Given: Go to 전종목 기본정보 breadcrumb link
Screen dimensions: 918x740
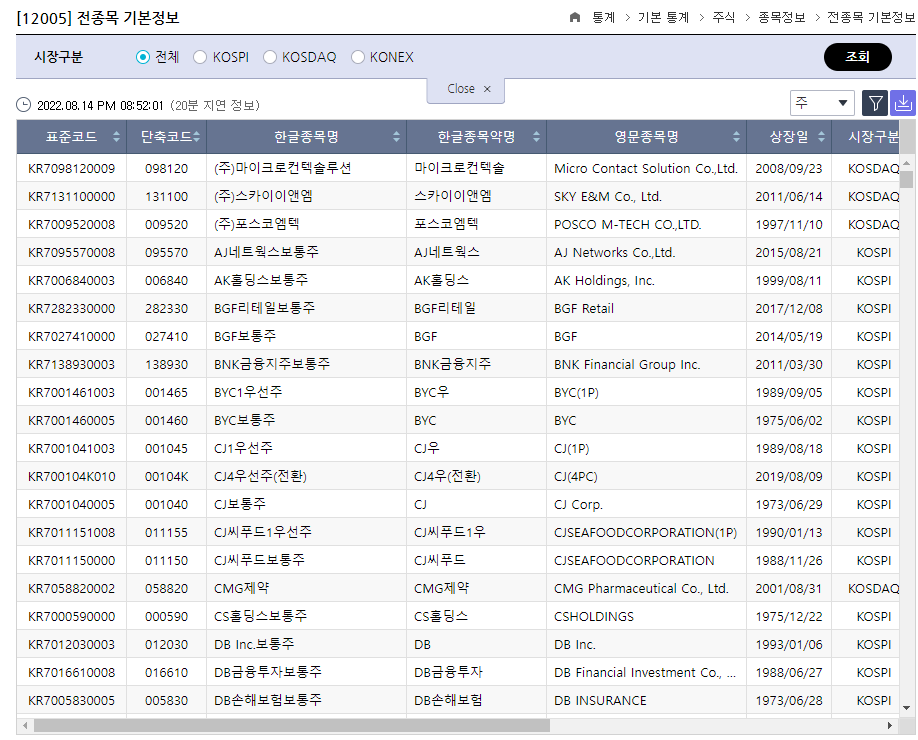Looking at the screenshot, I should pyautogui.click(x=871, y=18).
